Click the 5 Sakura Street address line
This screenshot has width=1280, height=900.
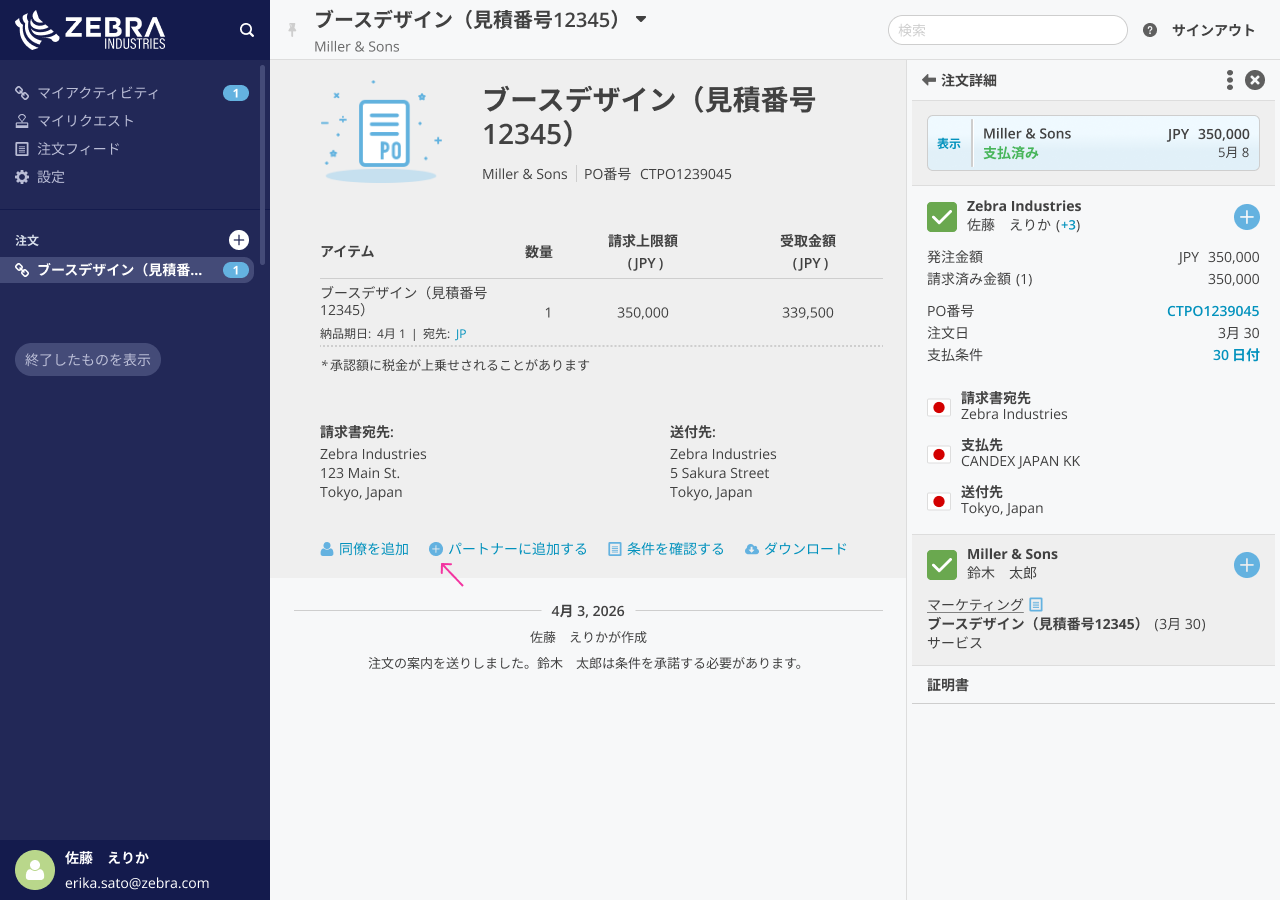tap(720, 473)
